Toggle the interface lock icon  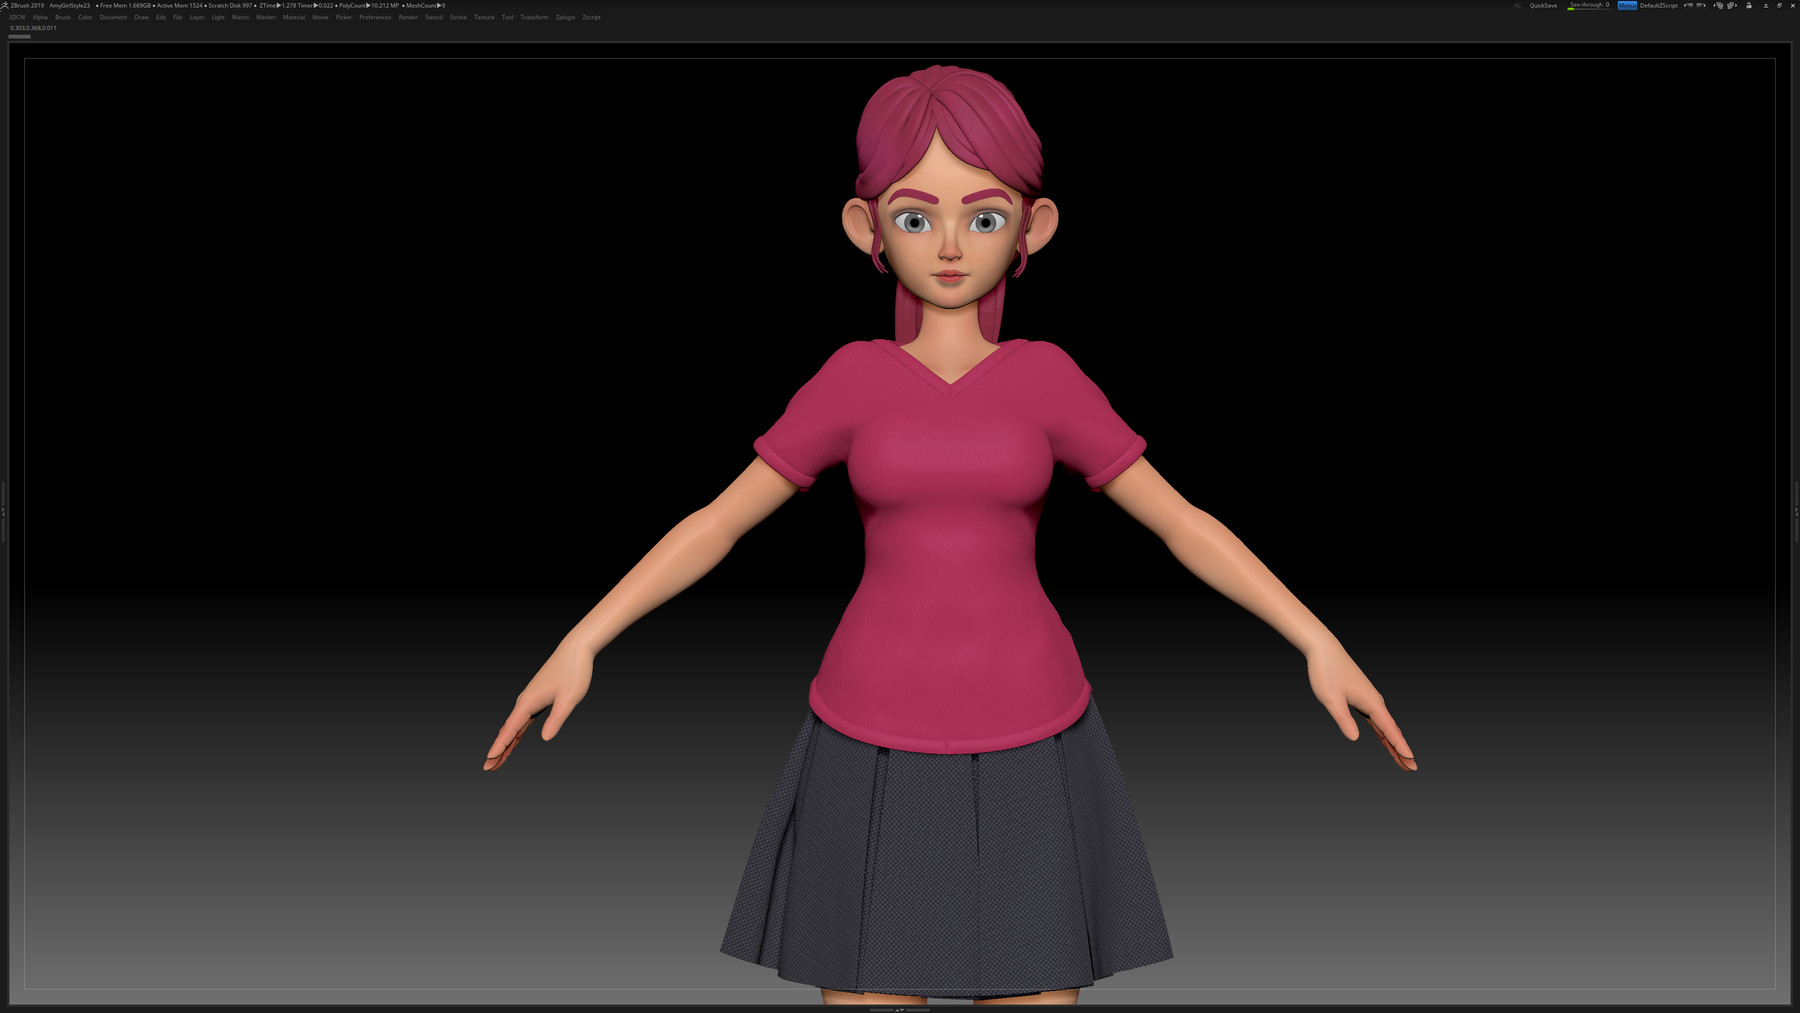1751,5
